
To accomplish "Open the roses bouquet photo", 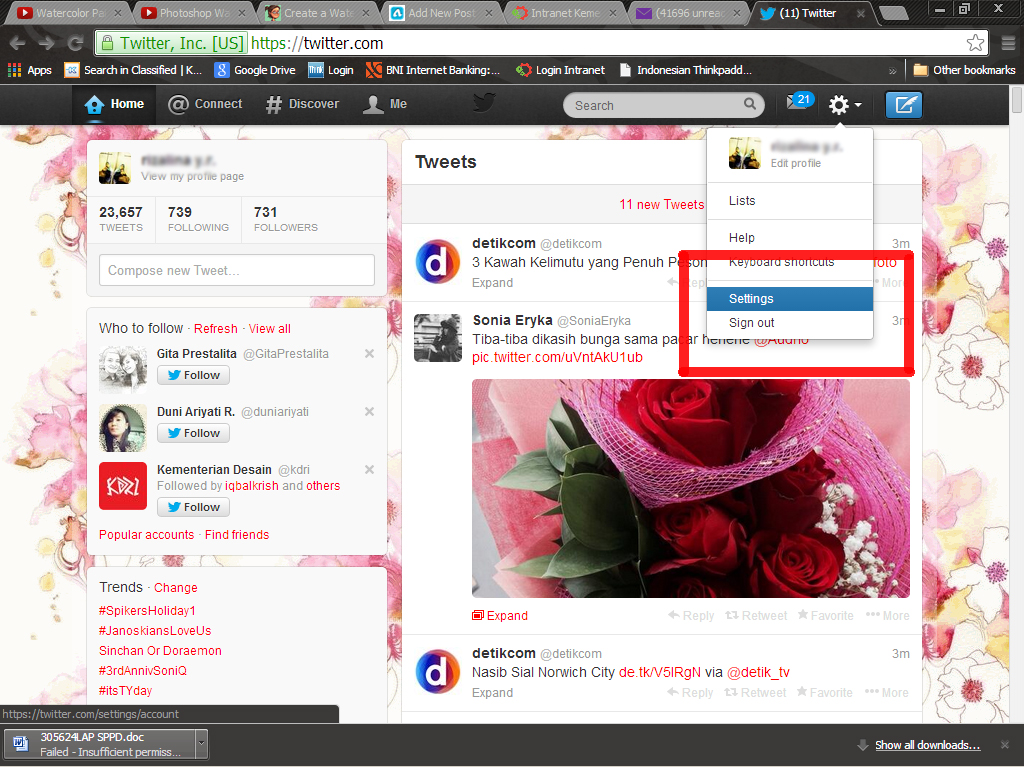I will coord(690,488).
